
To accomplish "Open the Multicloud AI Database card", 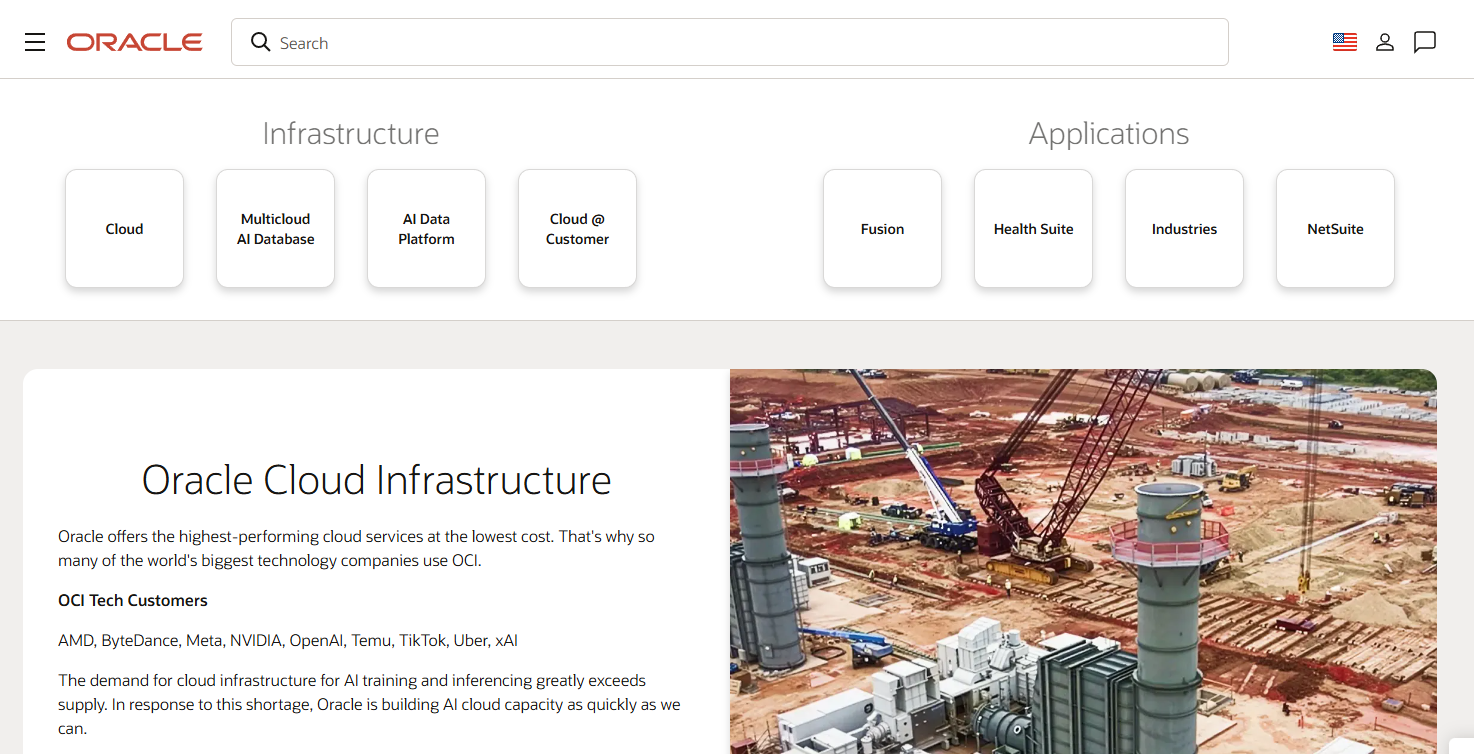I will click(276, 229).
